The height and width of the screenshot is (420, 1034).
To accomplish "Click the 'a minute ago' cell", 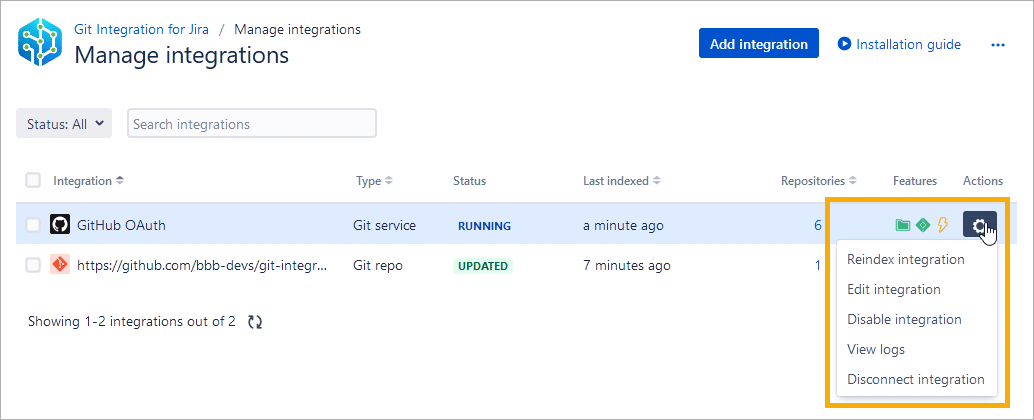I will click(623, 225).
